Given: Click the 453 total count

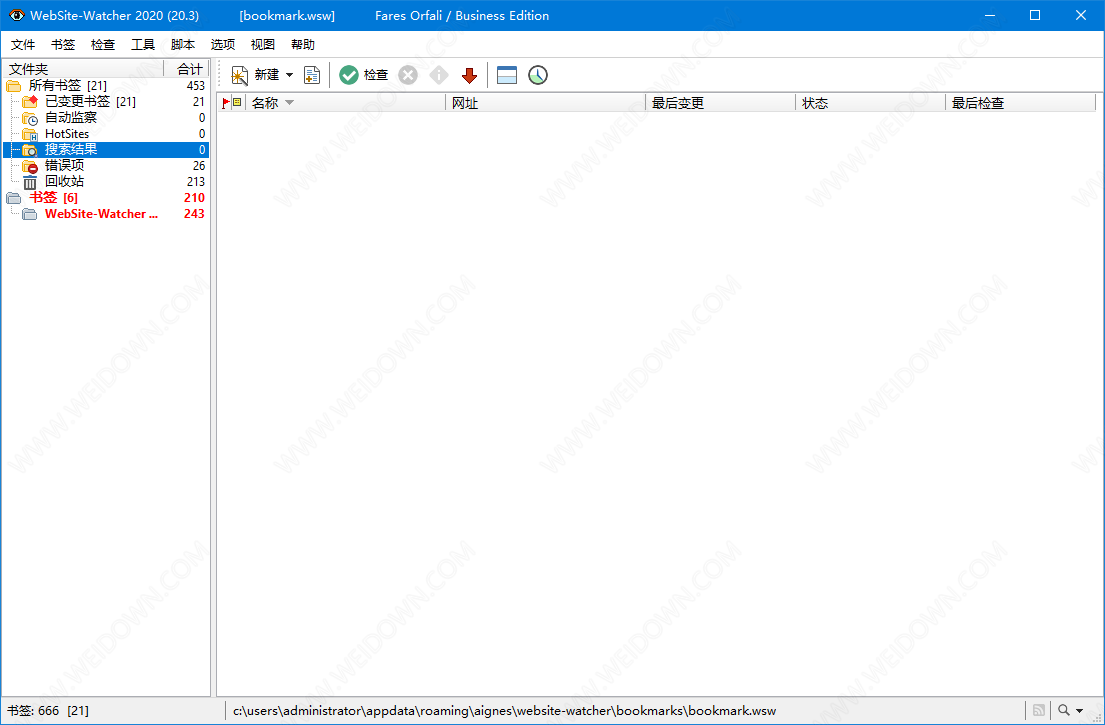Looking at the screenshot, I should coord(195,86).
